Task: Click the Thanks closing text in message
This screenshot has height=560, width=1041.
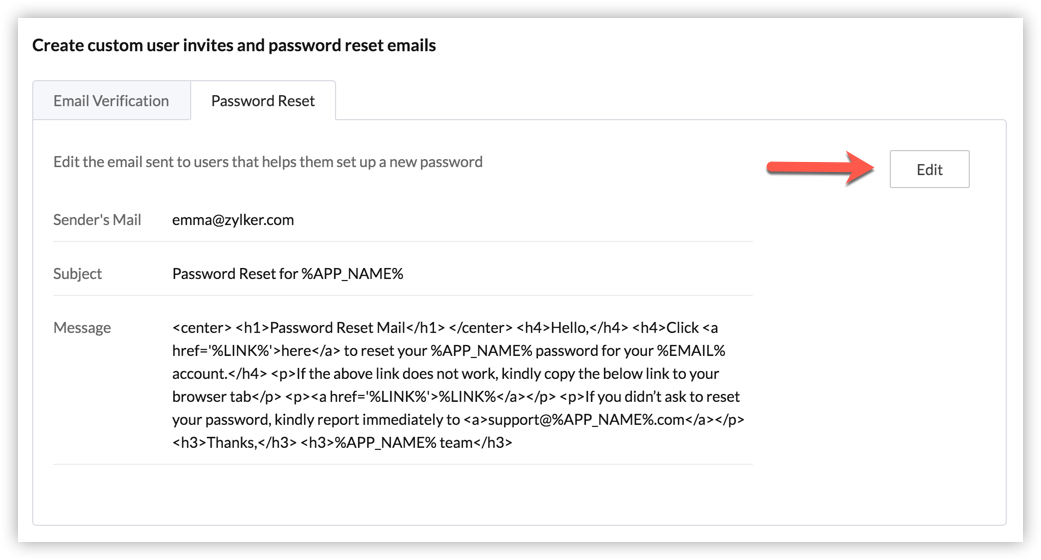Action: tap(232, 443)
